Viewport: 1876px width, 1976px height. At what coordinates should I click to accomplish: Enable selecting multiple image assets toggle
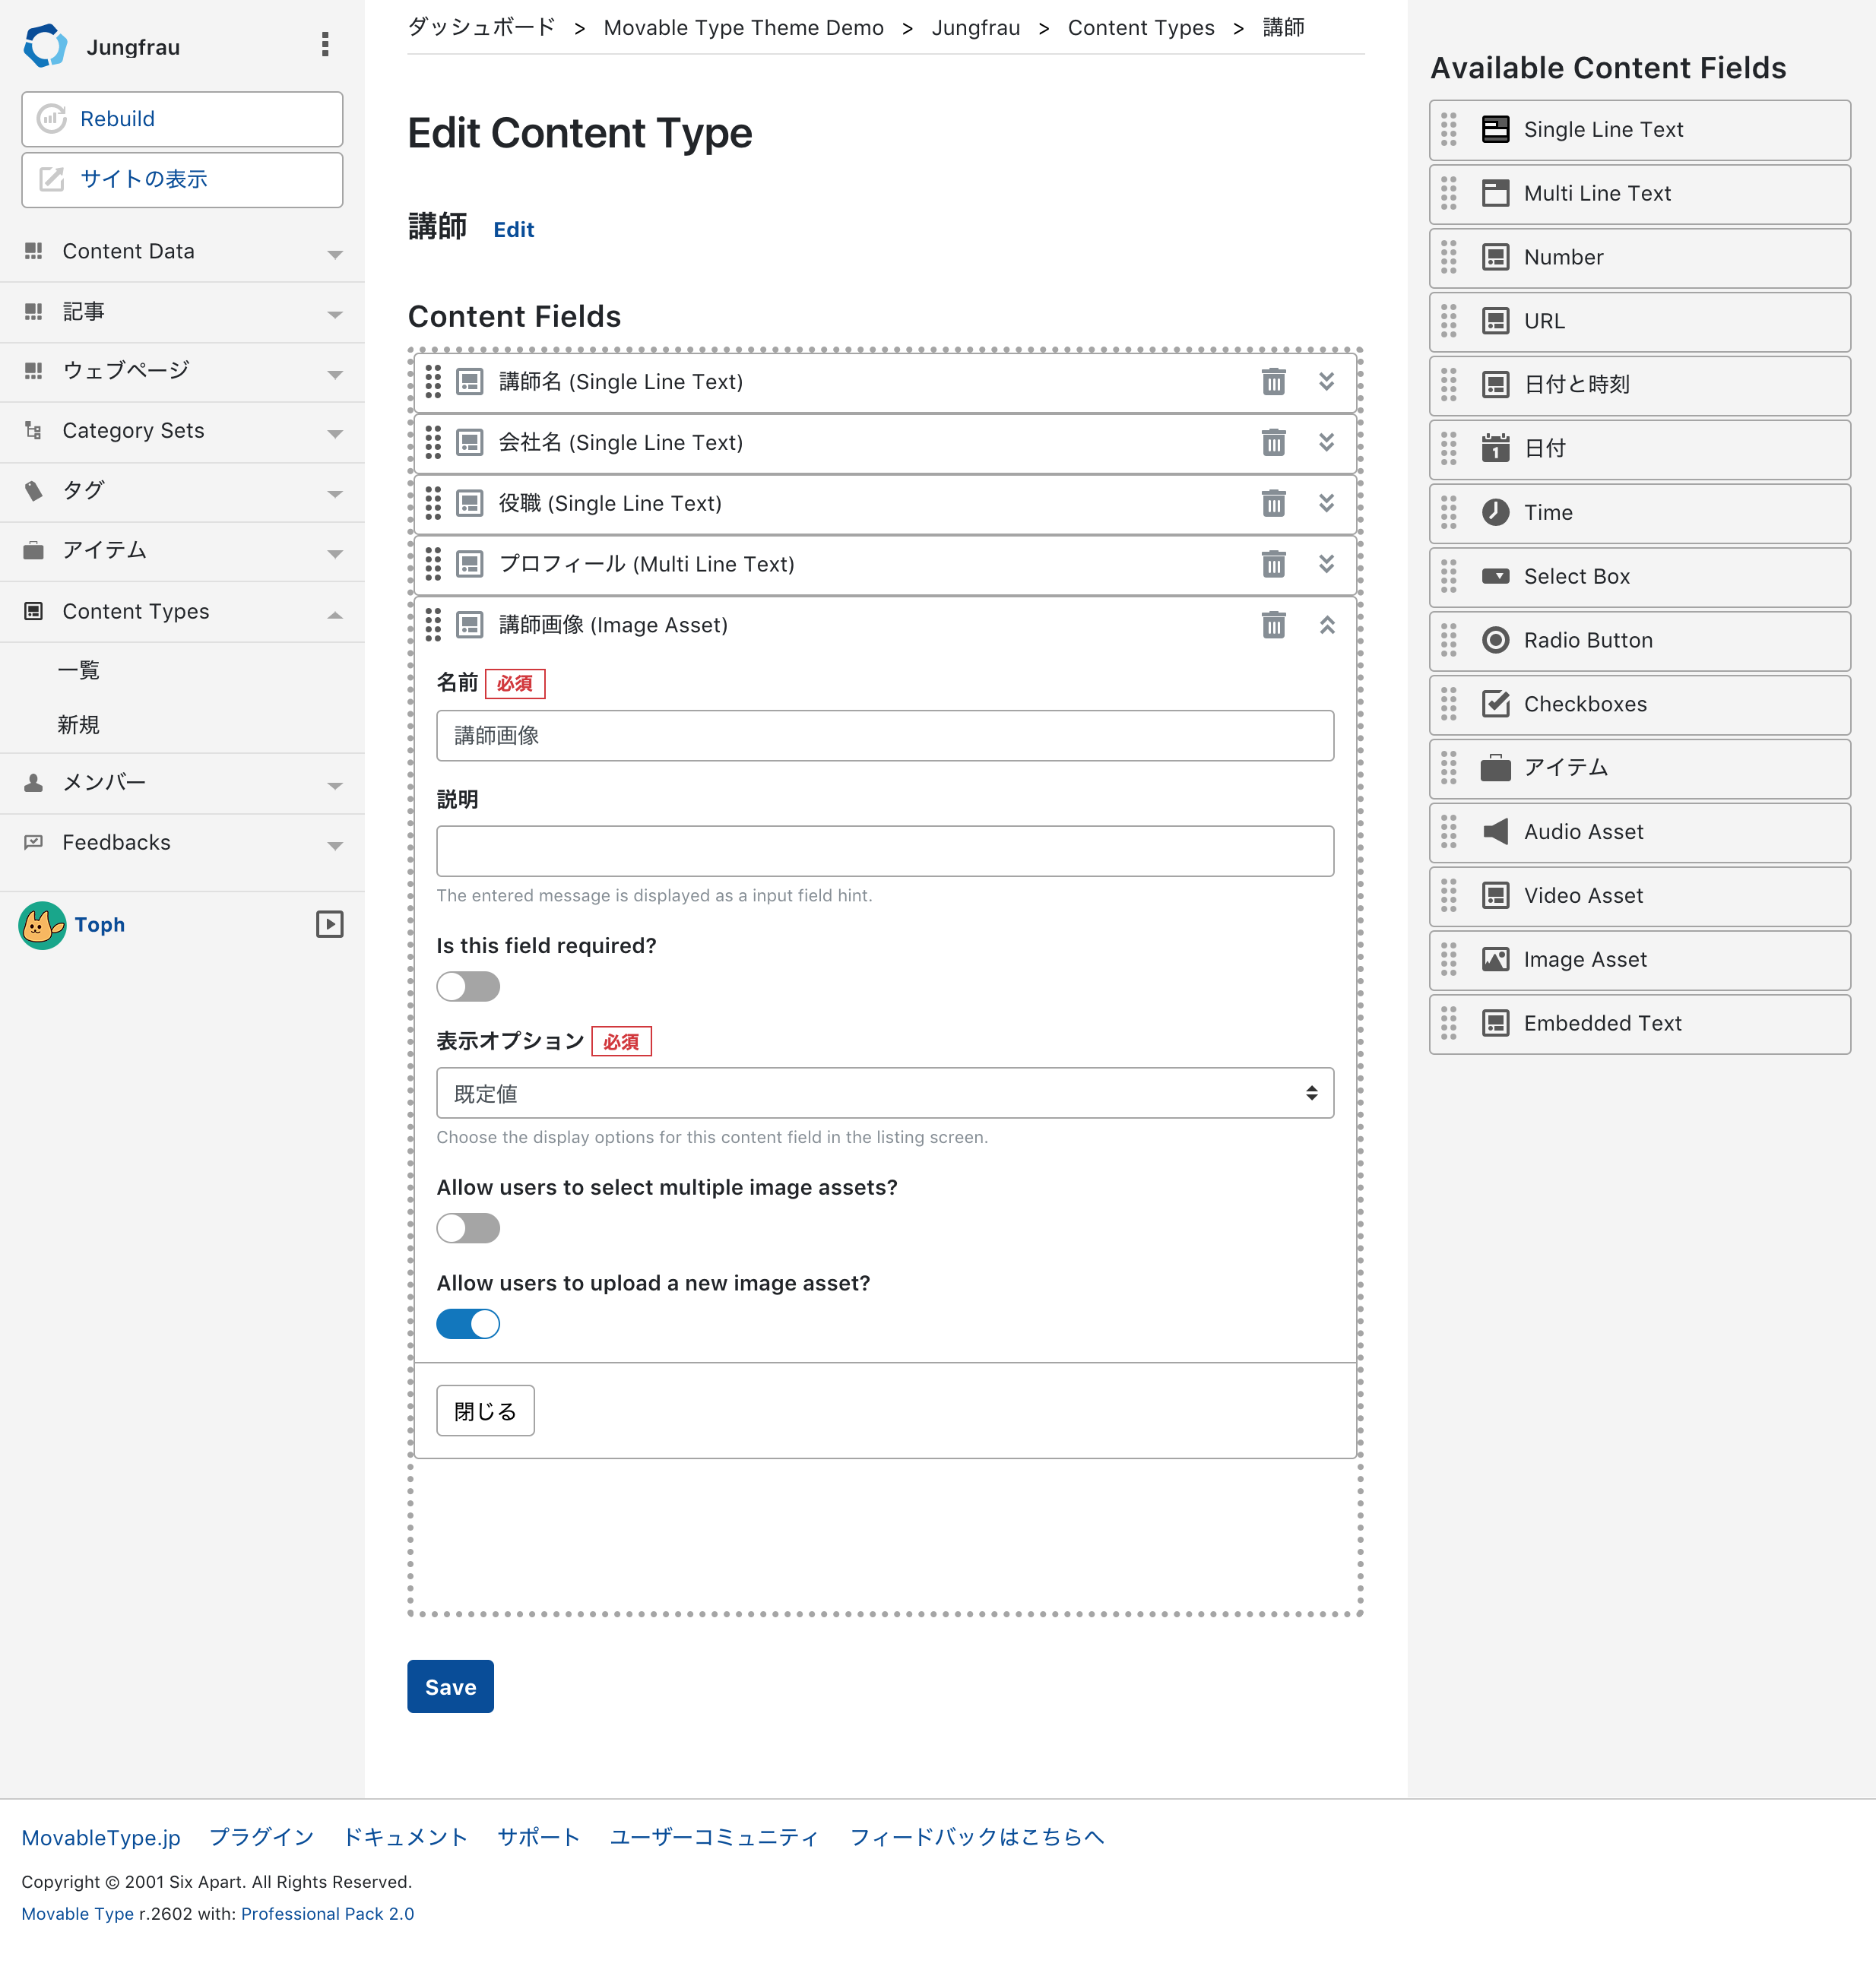468,1228
